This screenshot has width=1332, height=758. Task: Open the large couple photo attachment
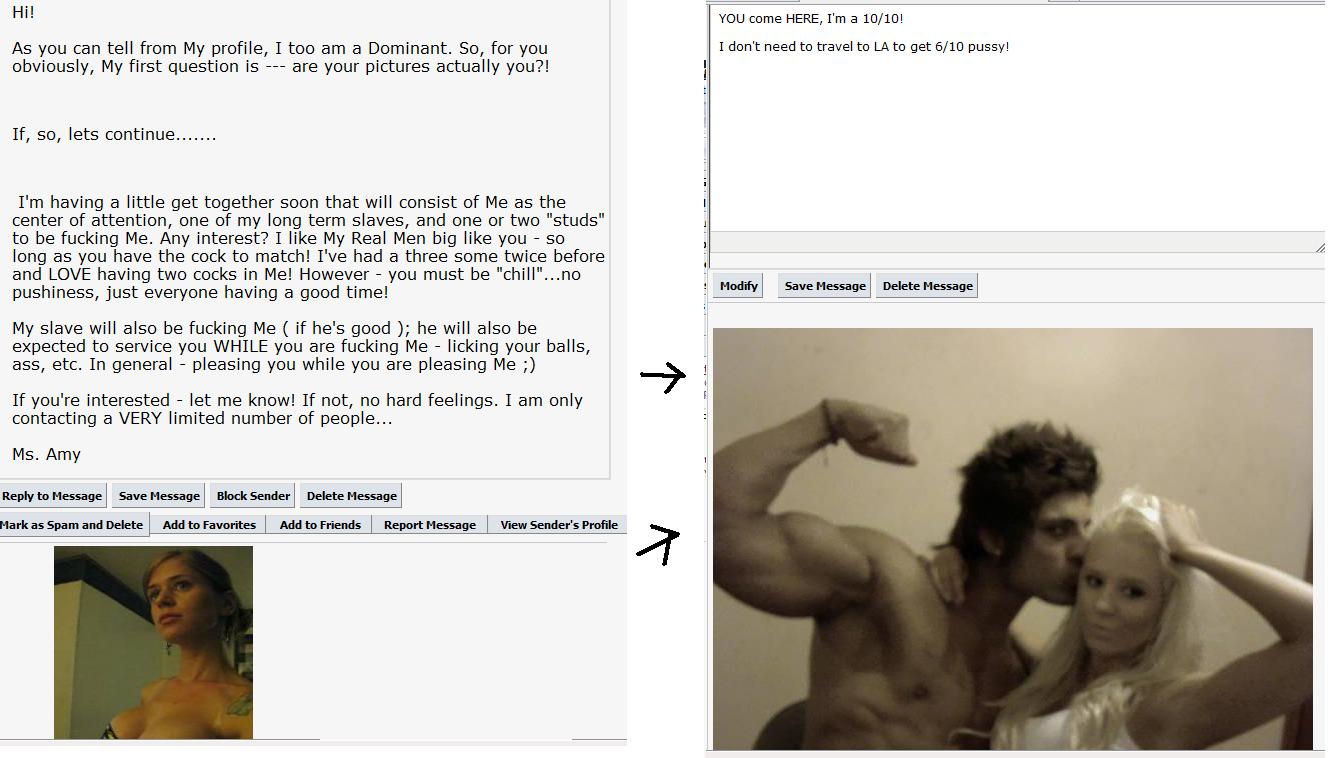click(x=1012, y=539)
